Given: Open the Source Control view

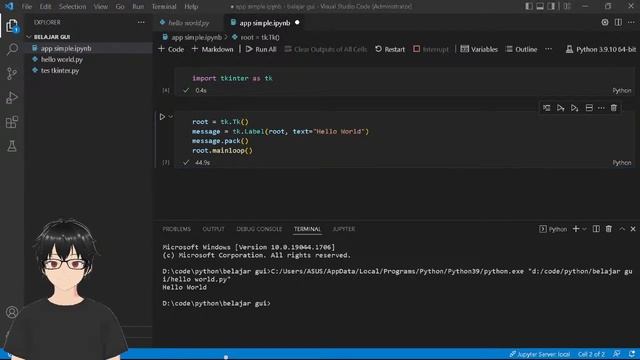Looking at the screenshot, I should pos(12,73).
